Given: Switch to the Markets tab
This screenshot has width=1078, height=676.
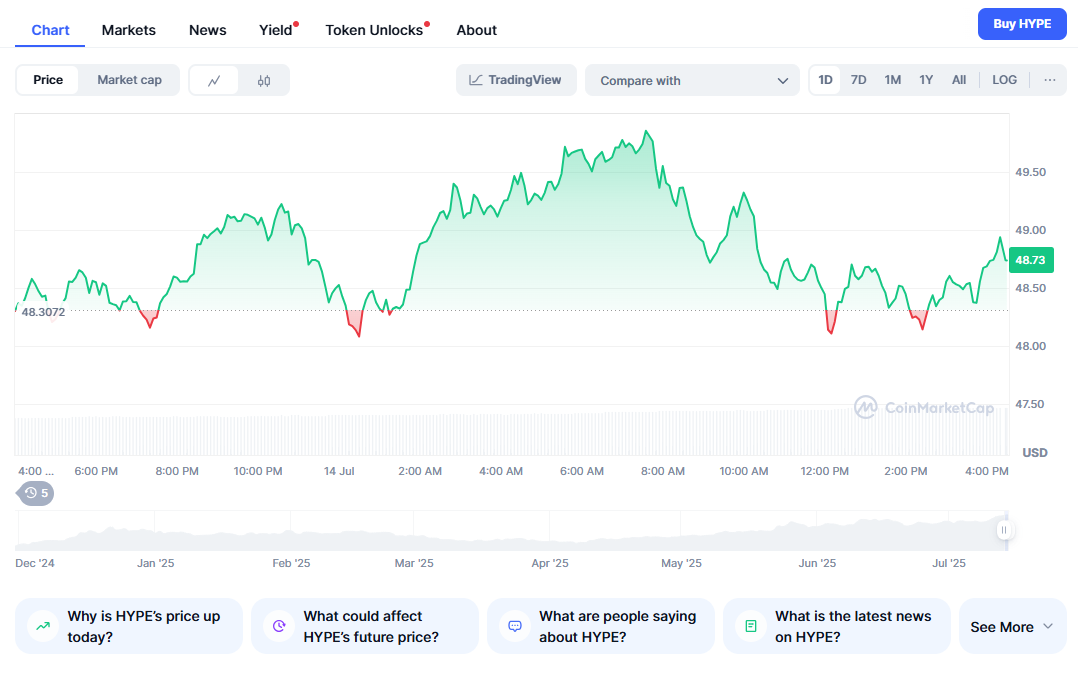Looking at the screenshot, I should [x=129, y=30].
